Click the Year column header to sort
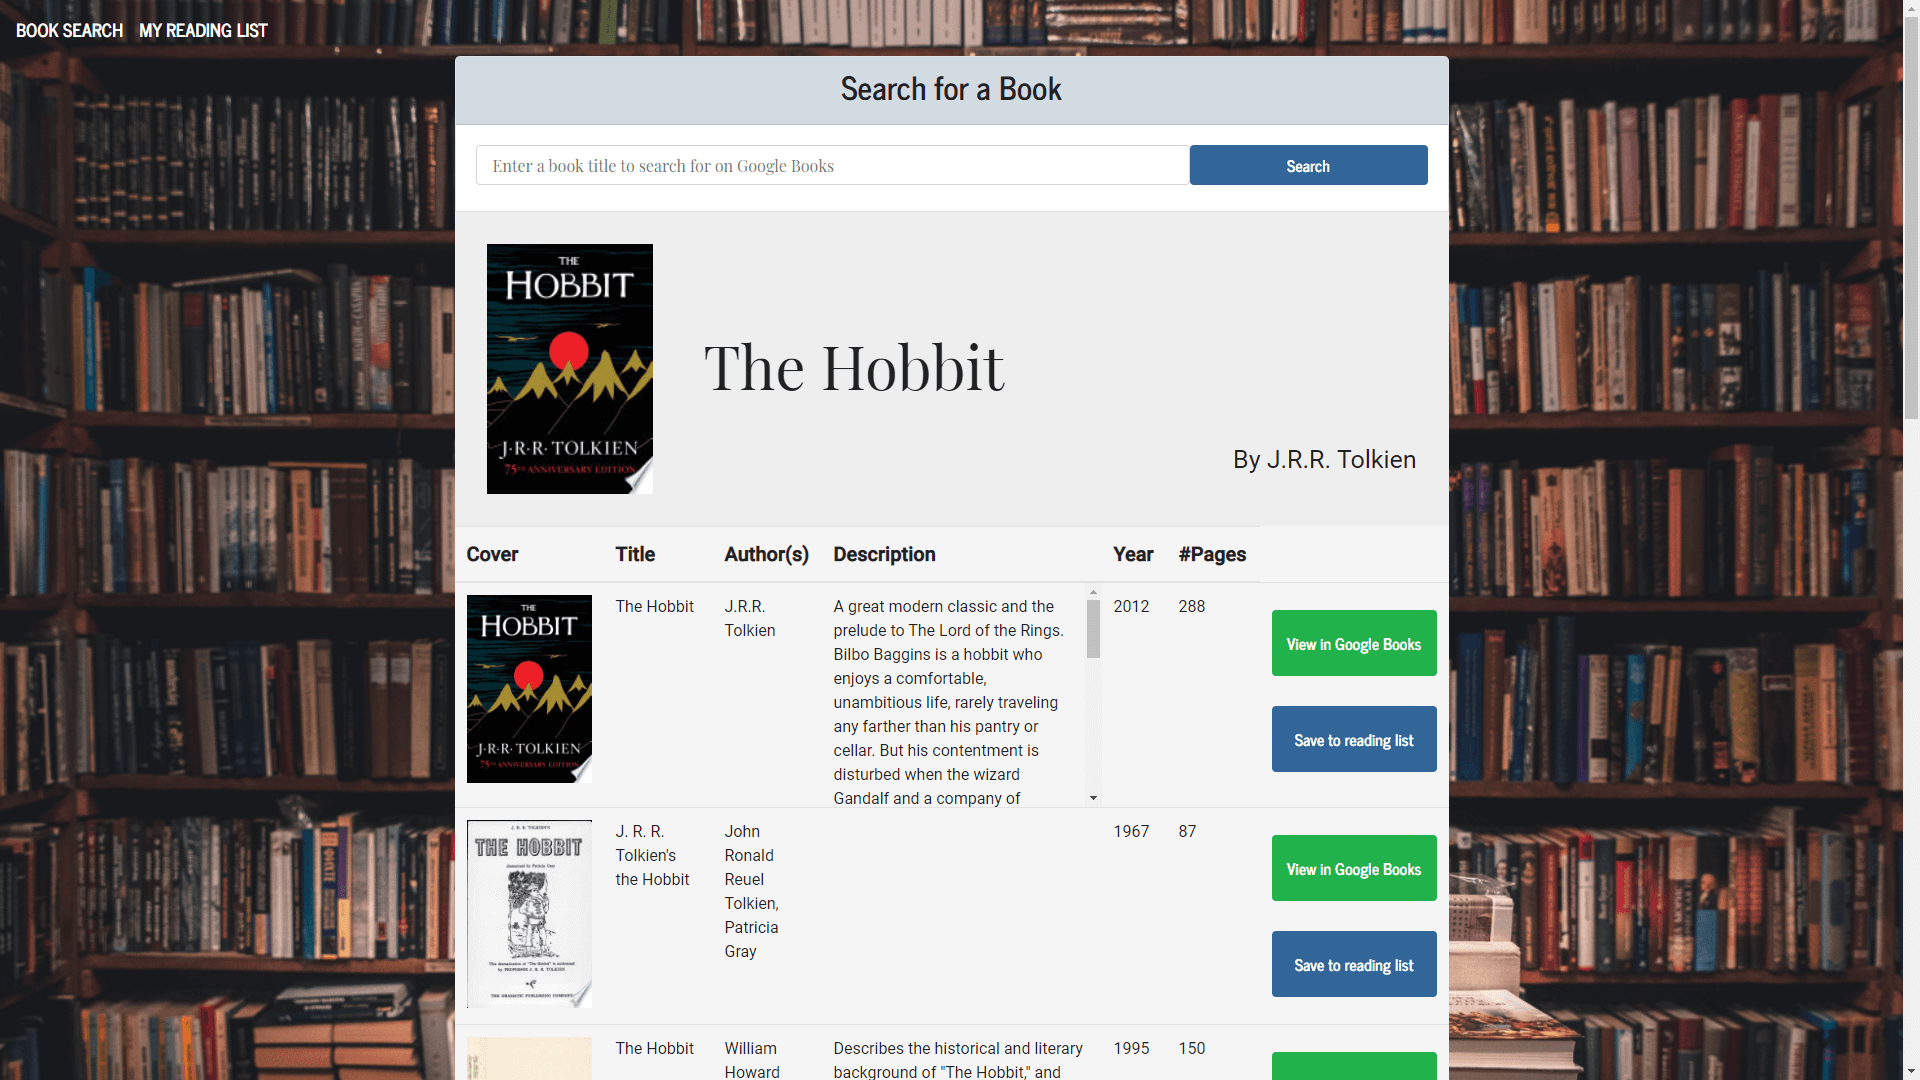Viewport: 1920px width, 1080px height. [1130, 554]
